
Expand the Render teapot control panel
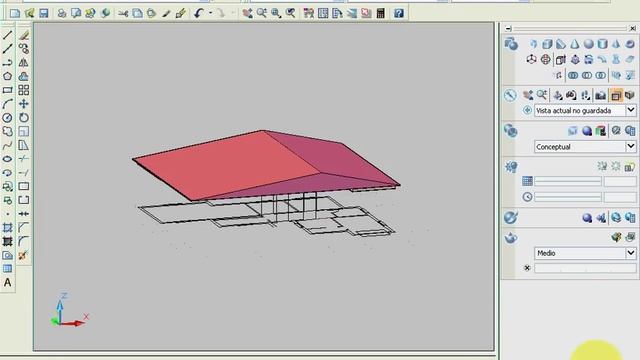click(510, 238)
